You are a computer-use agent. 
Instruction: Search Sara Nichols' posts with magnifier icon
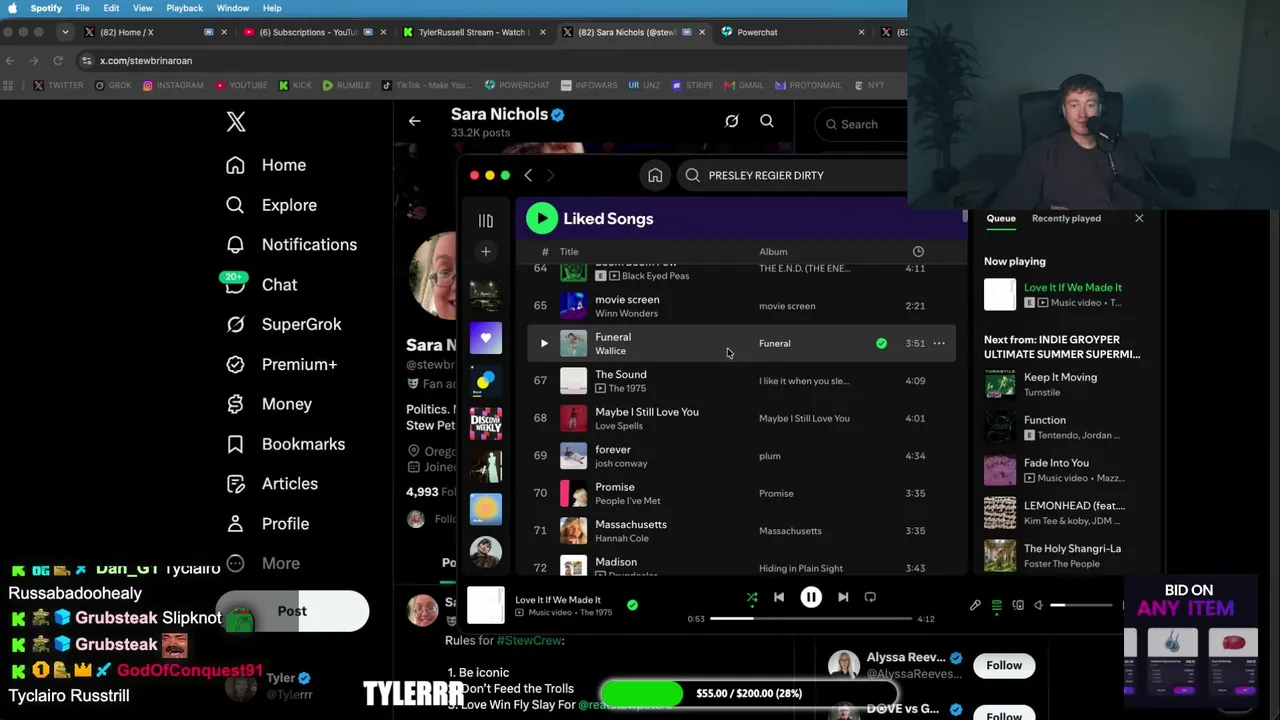[767, 122]
